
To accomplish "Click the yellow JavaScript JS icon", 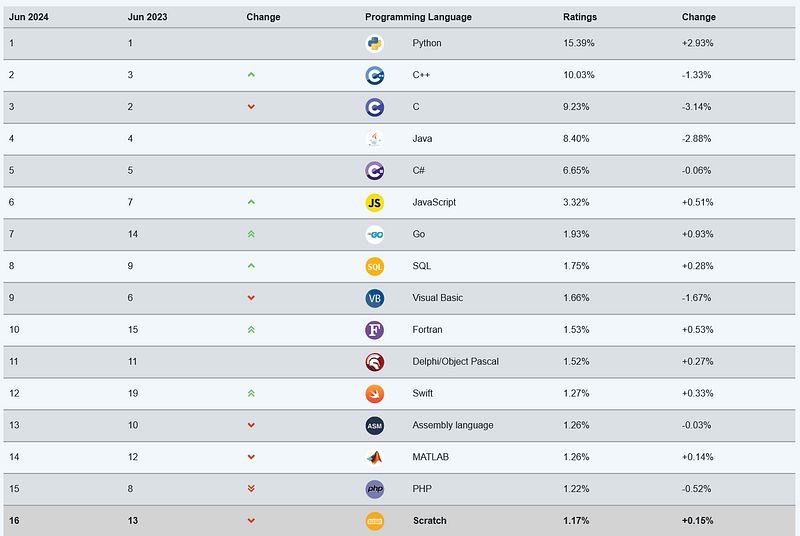I will 375,202.
